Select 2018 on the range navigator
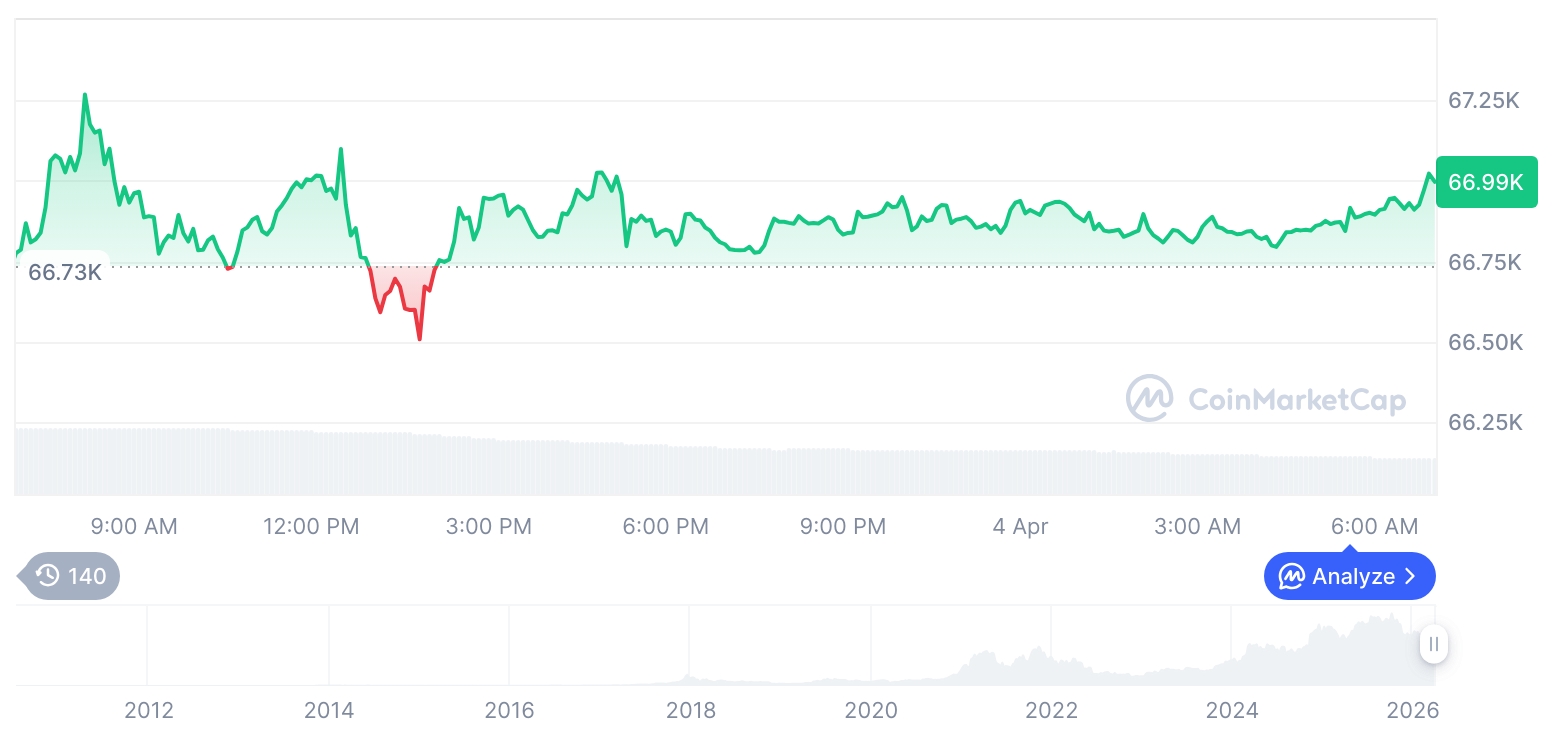Viewport: 1566px width, 732px height. [x=691, y=711]
